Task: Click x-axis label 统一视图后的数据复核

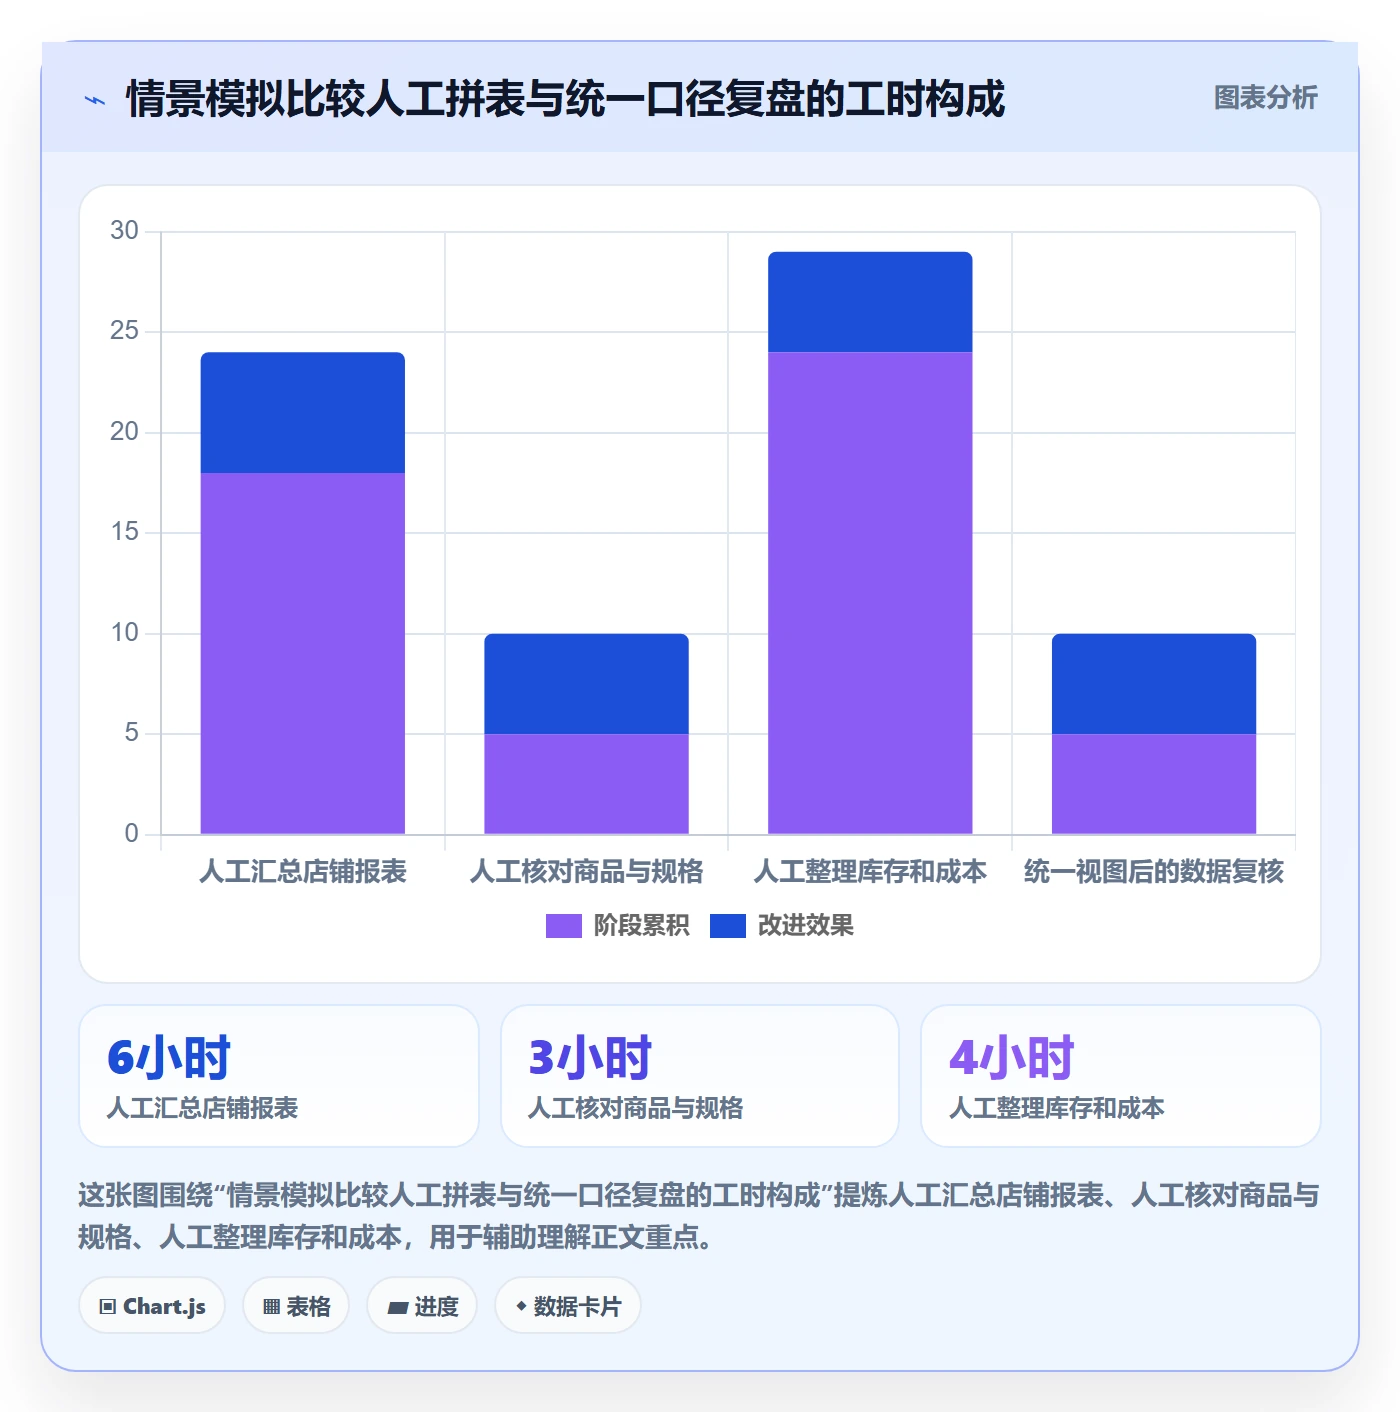Action: tap(1154, 872)
